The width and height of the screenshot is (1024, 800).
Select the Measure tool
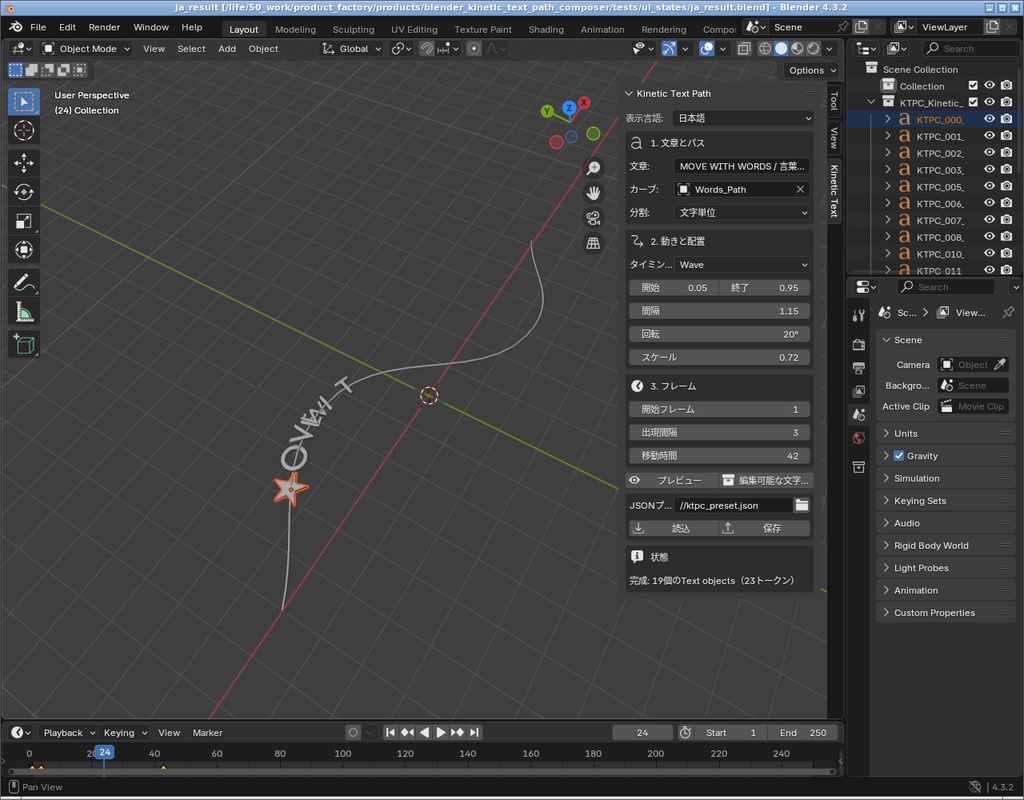24,312
